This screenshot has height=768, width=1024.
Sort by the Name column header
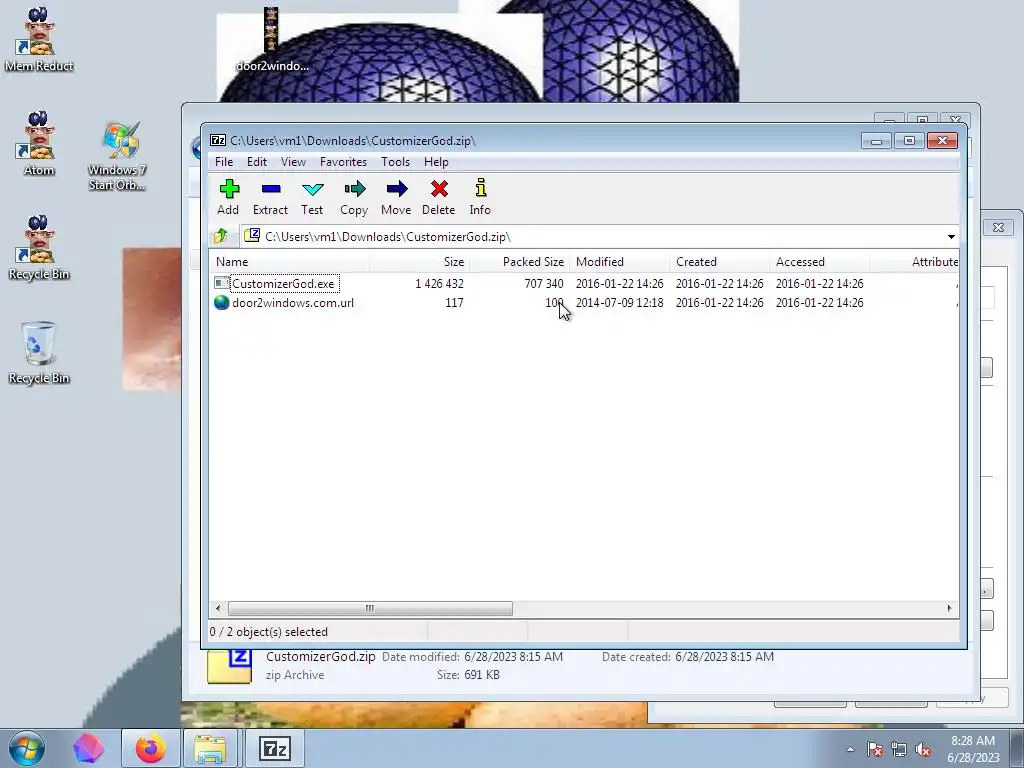[x=289, y=262]
